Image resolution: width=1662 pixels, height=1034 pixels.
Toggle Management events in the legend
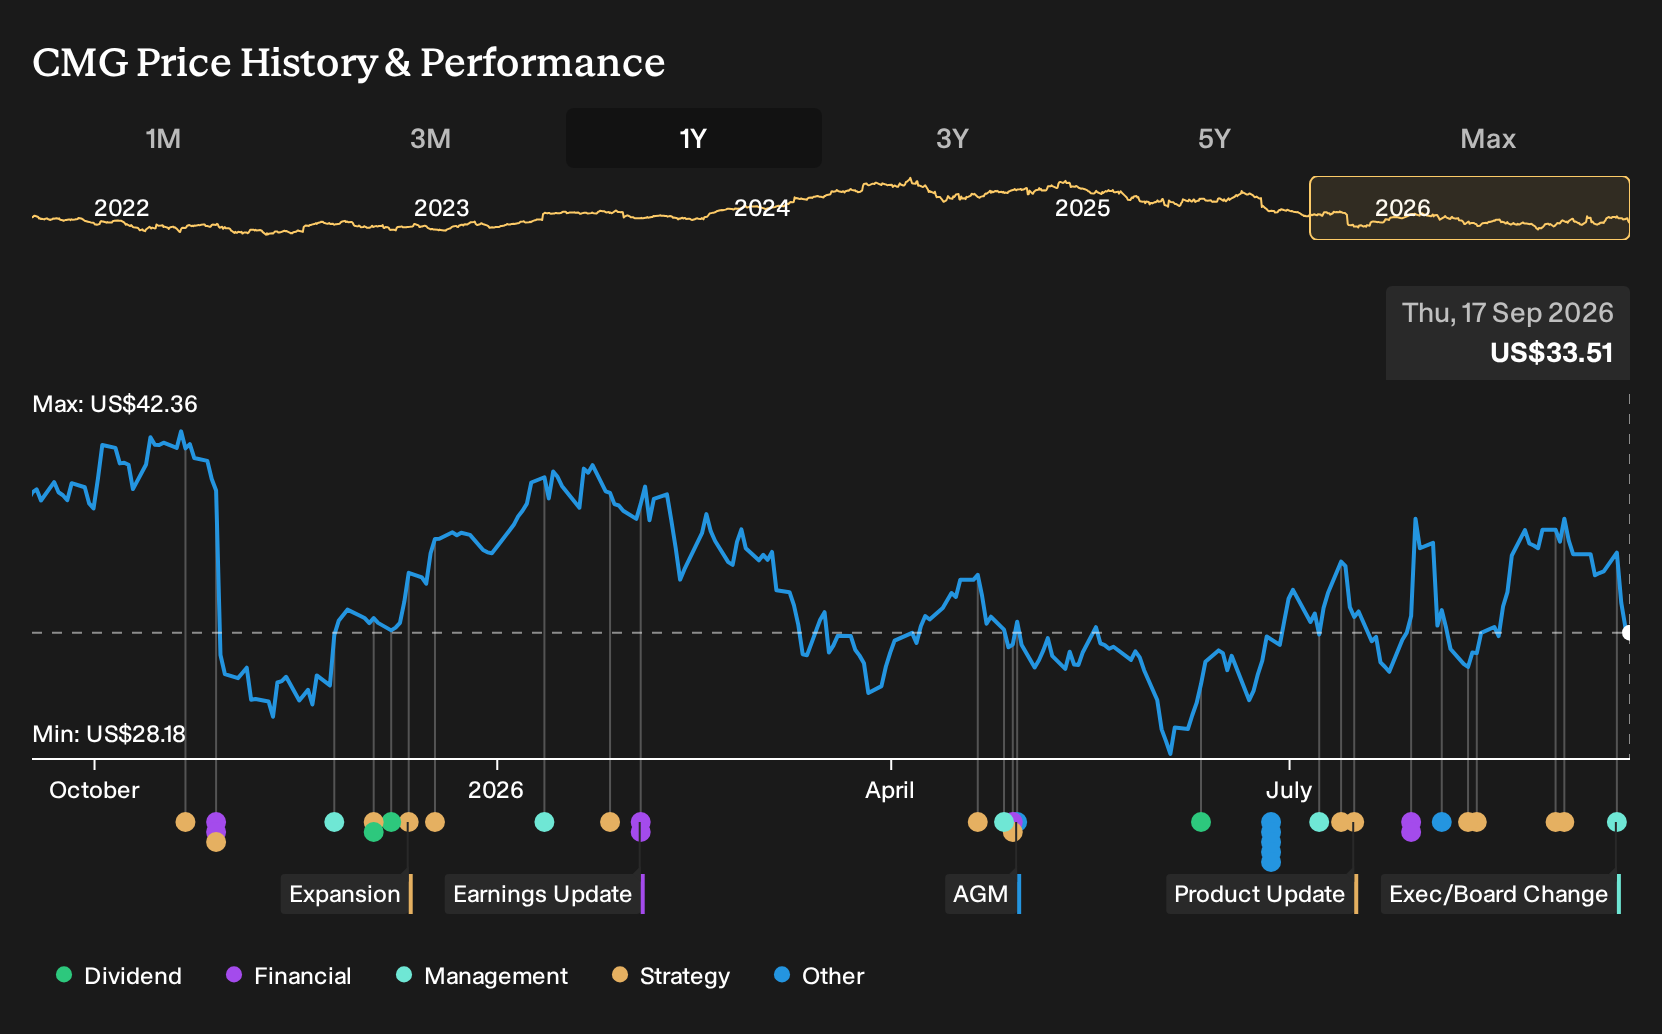(482, 976)
